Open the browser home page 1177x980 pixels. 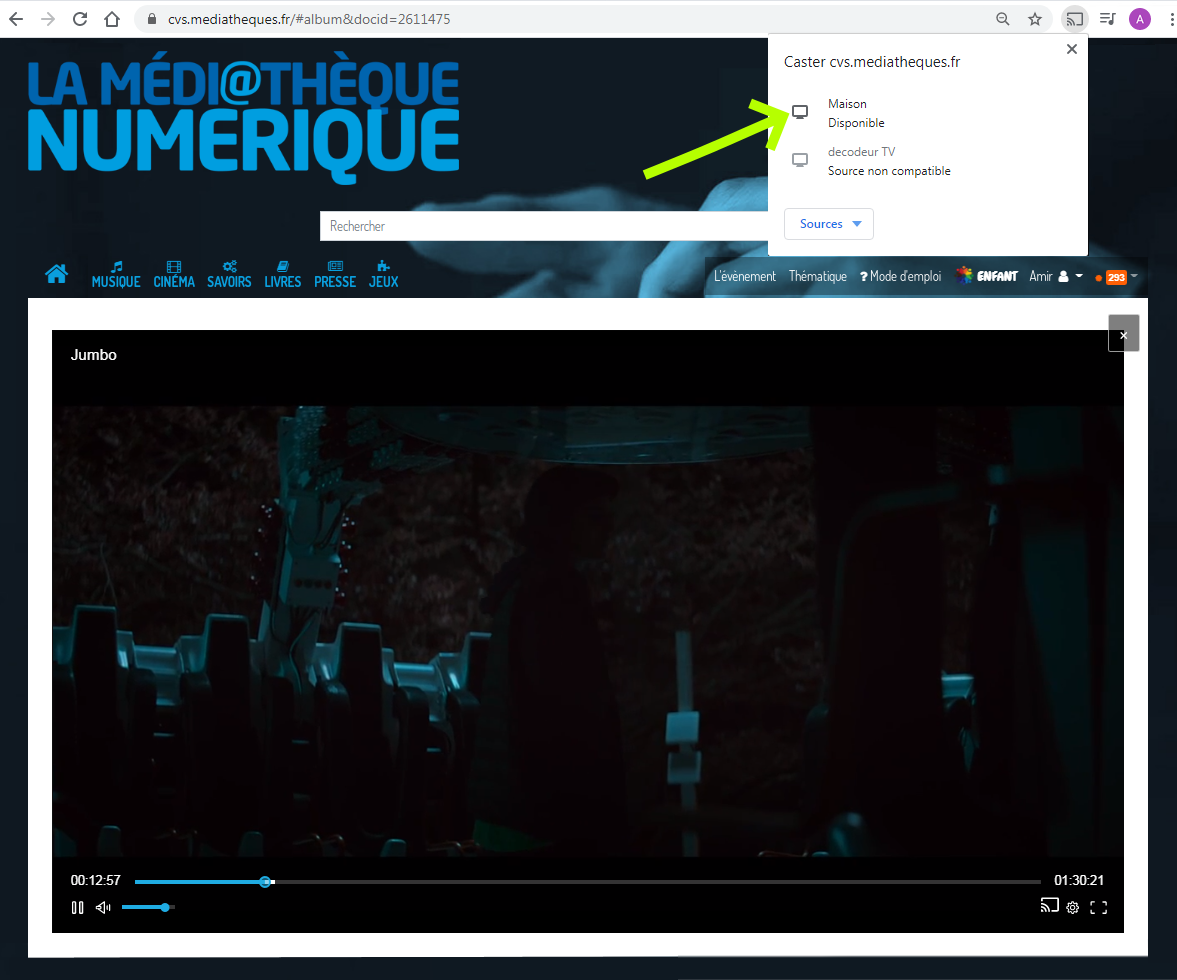tap(112, 19)
